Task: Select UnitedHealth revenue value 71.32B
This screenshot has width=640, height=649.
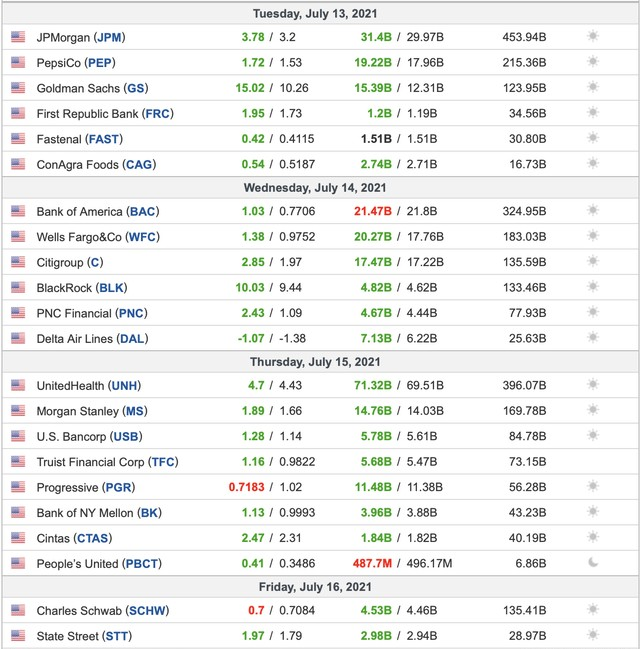Action: click(373, 386)
